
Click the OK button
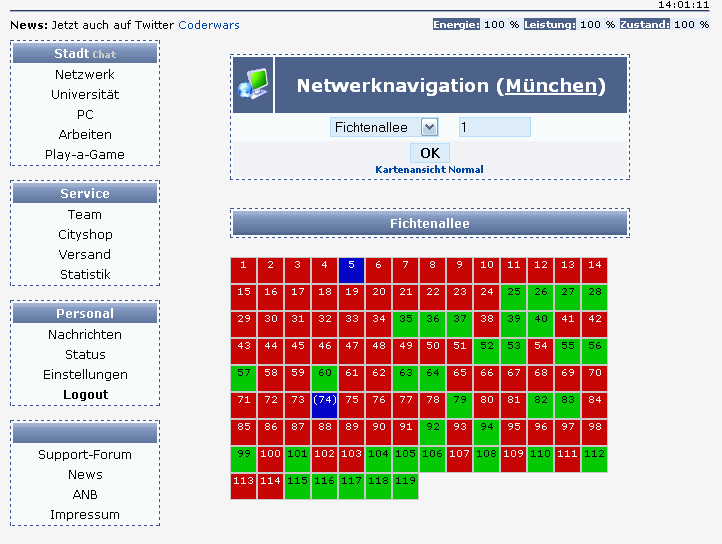(430, 153)
